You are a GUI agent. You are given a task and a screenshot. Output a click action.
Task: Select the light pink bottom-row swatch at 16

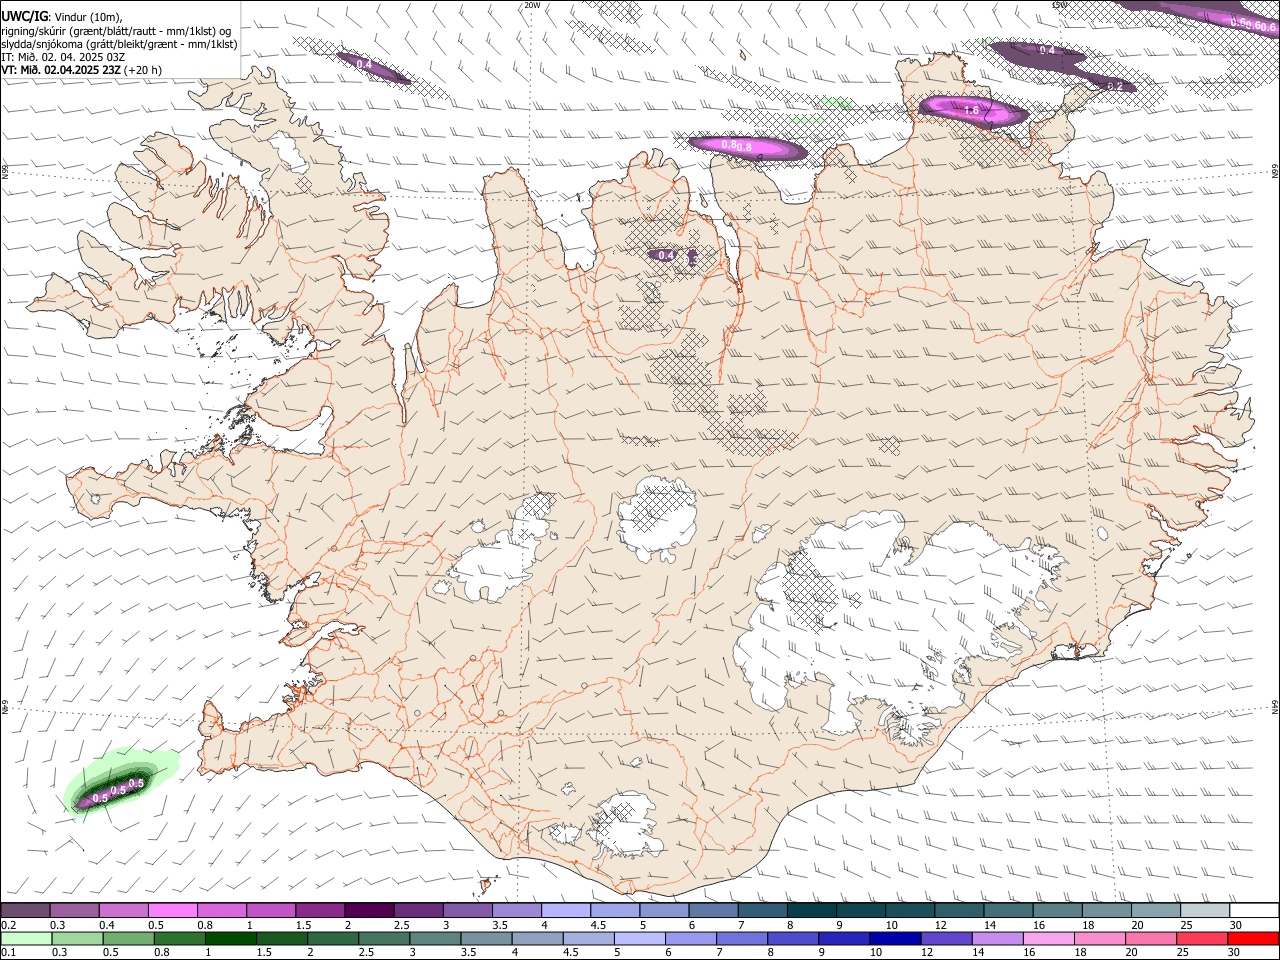coord(1048,938)
